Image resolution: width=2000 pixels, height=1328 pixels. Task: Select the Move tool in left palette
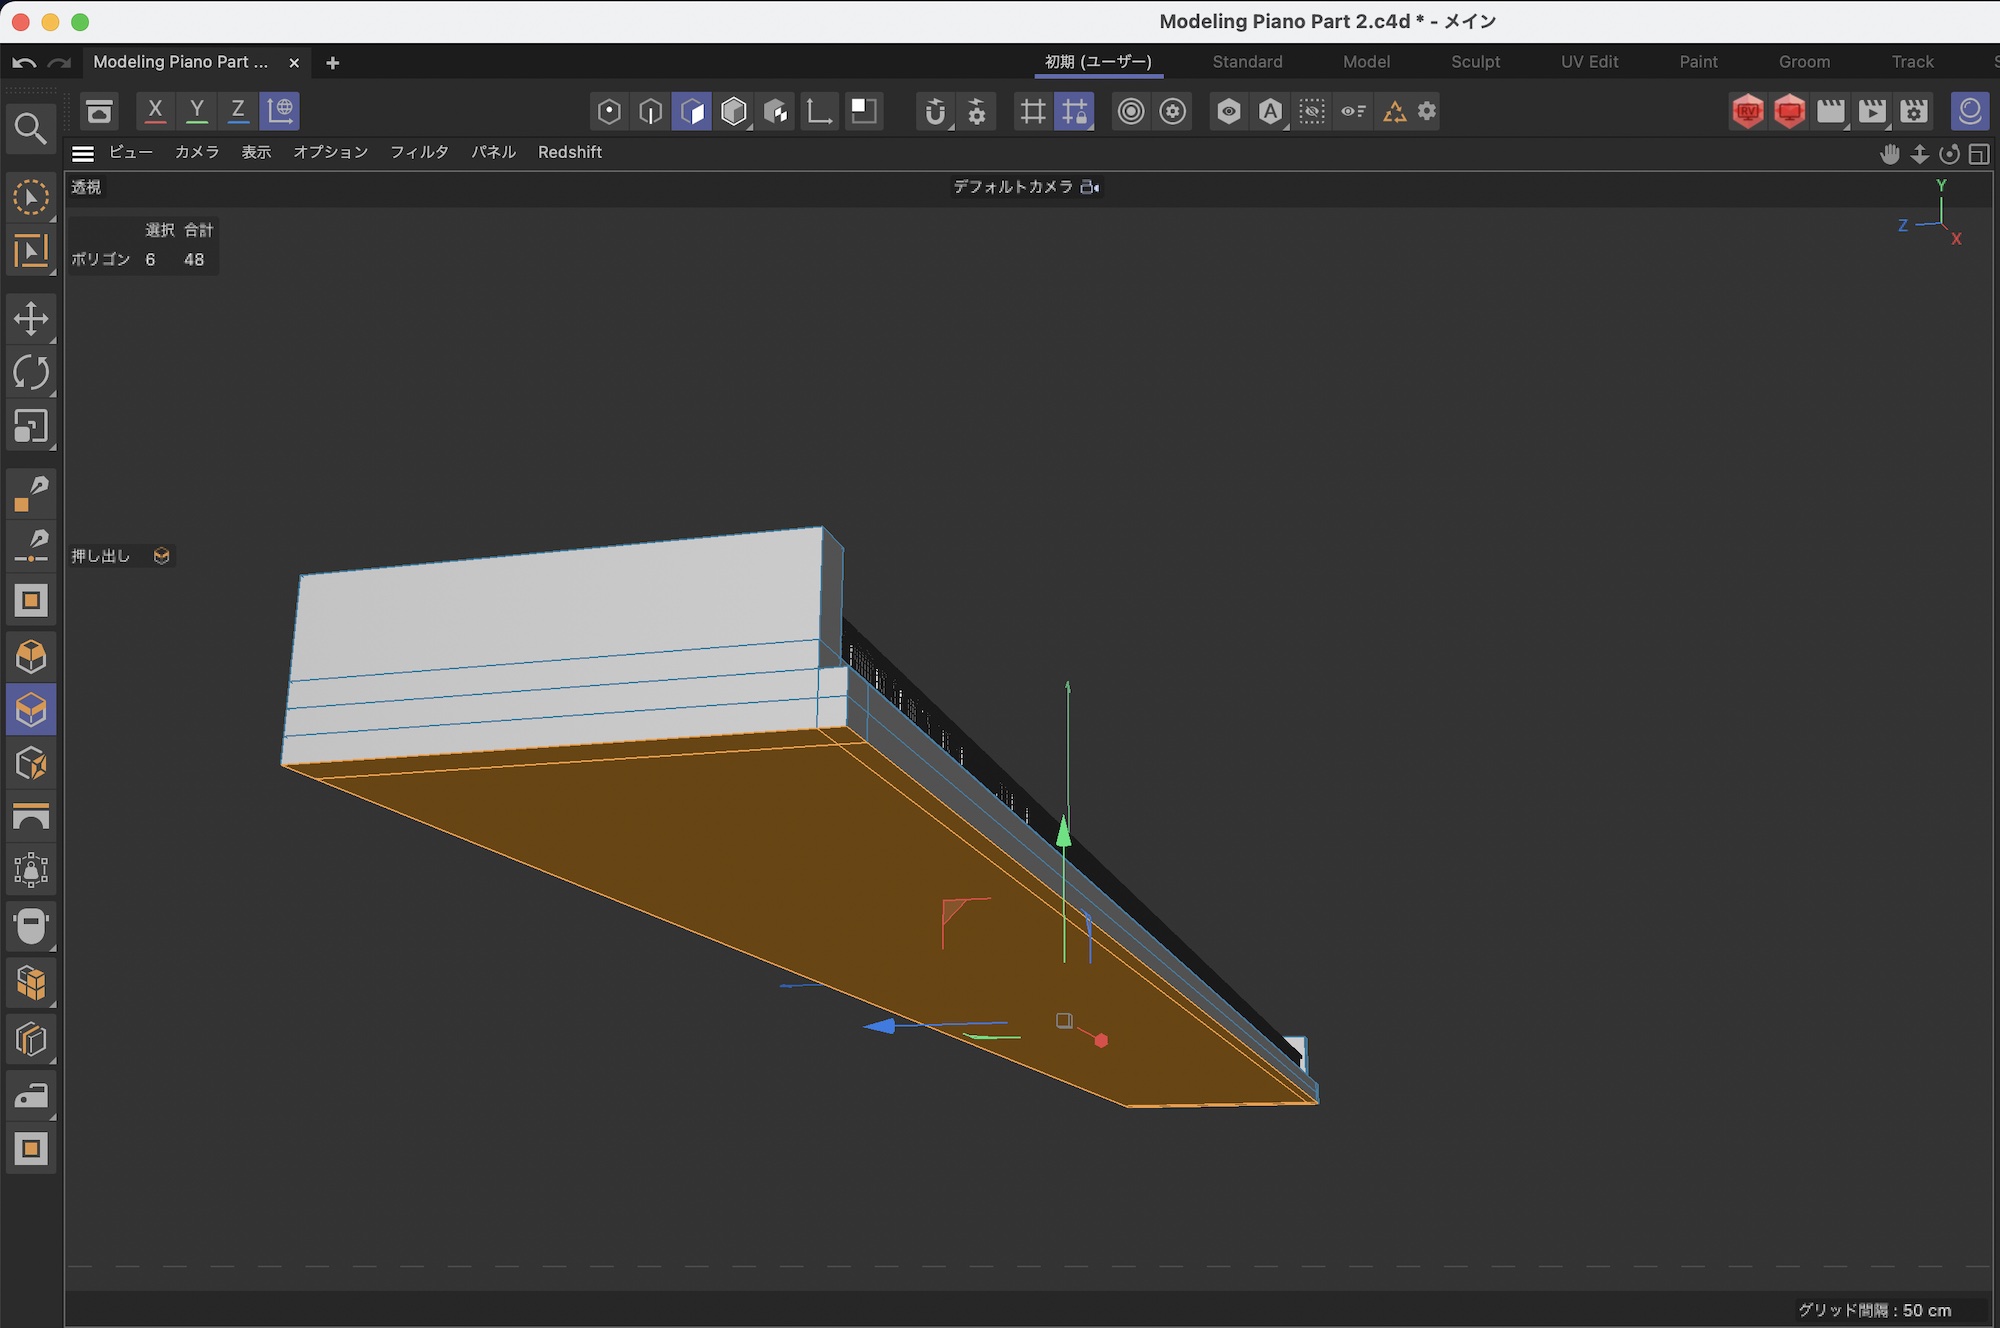[31, 319]
